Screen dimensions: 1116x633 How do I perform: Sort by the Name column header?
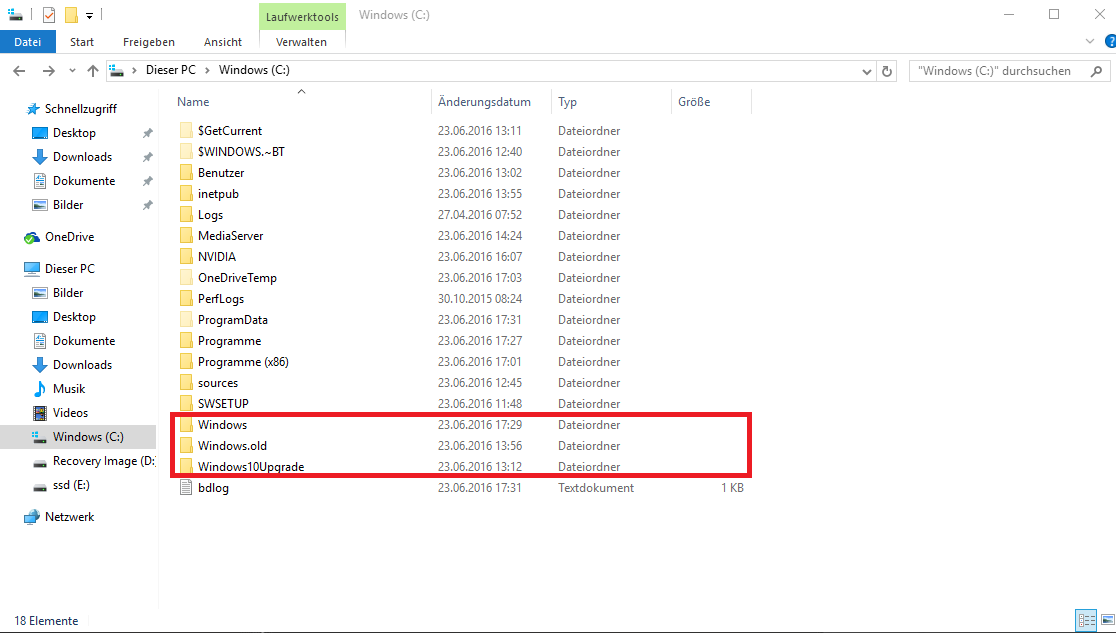pyautogui.click(x=193, y=102)
